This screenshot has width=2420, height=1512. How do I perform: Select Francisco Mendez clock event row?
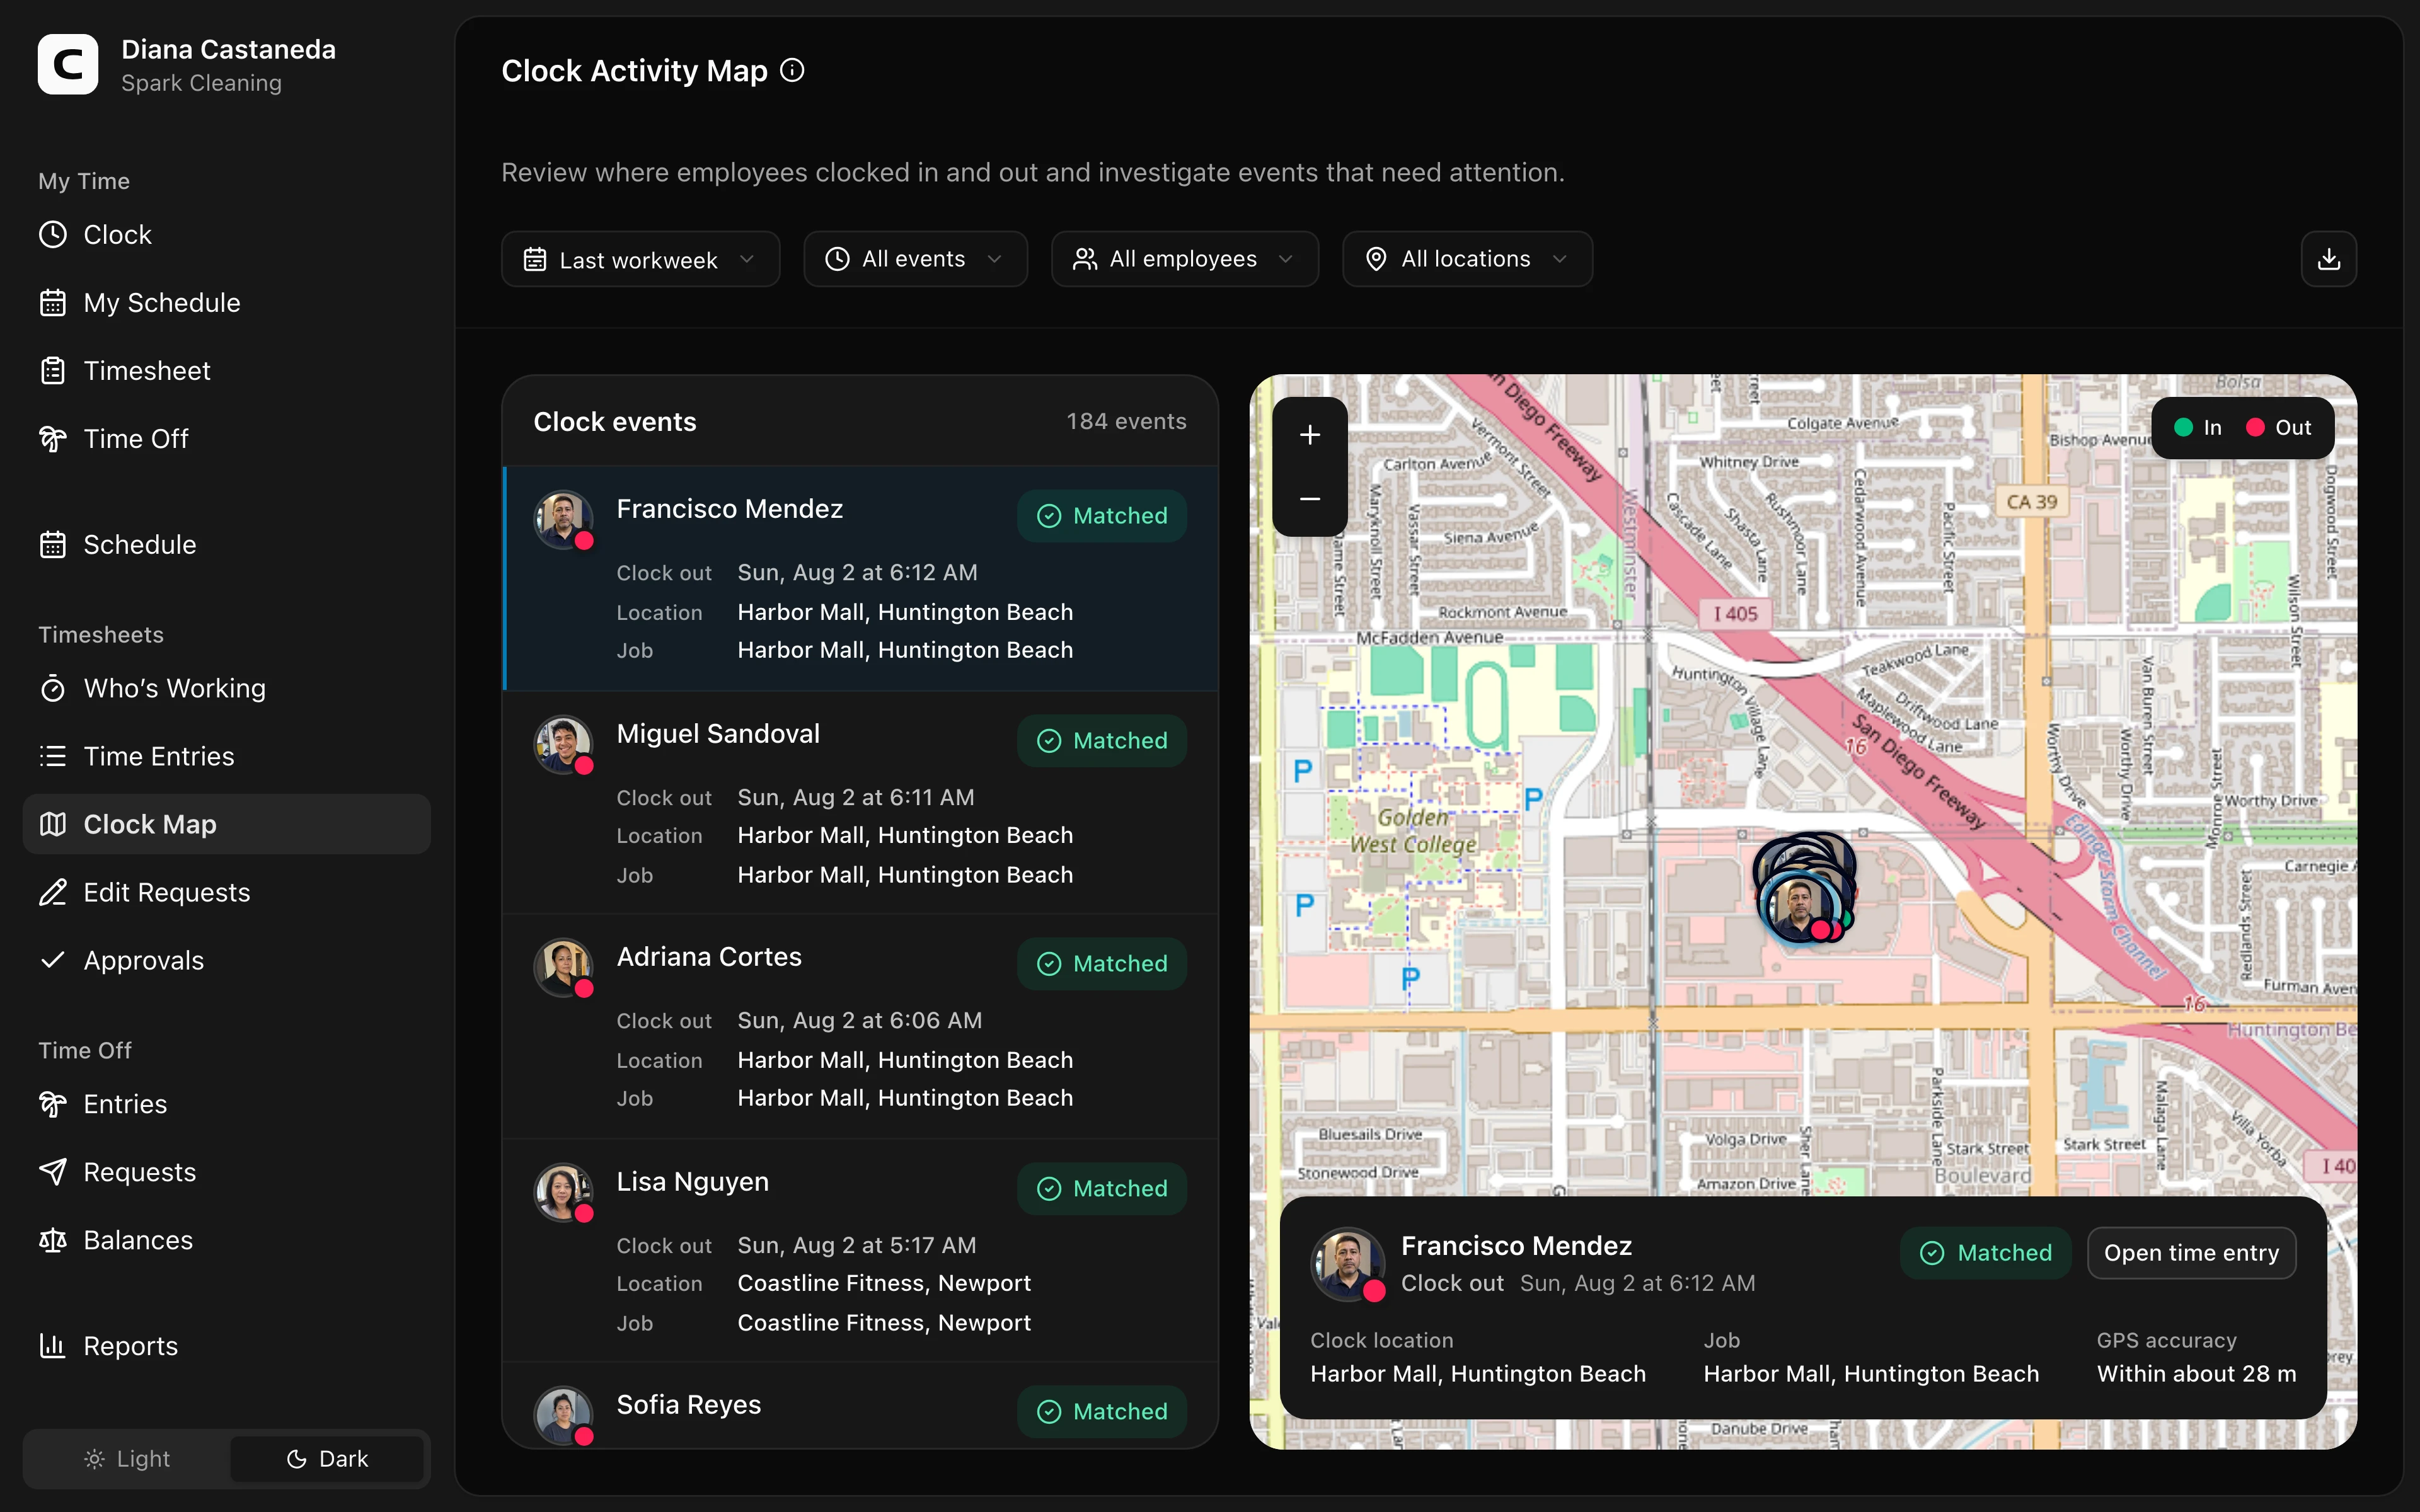[861, 579]
